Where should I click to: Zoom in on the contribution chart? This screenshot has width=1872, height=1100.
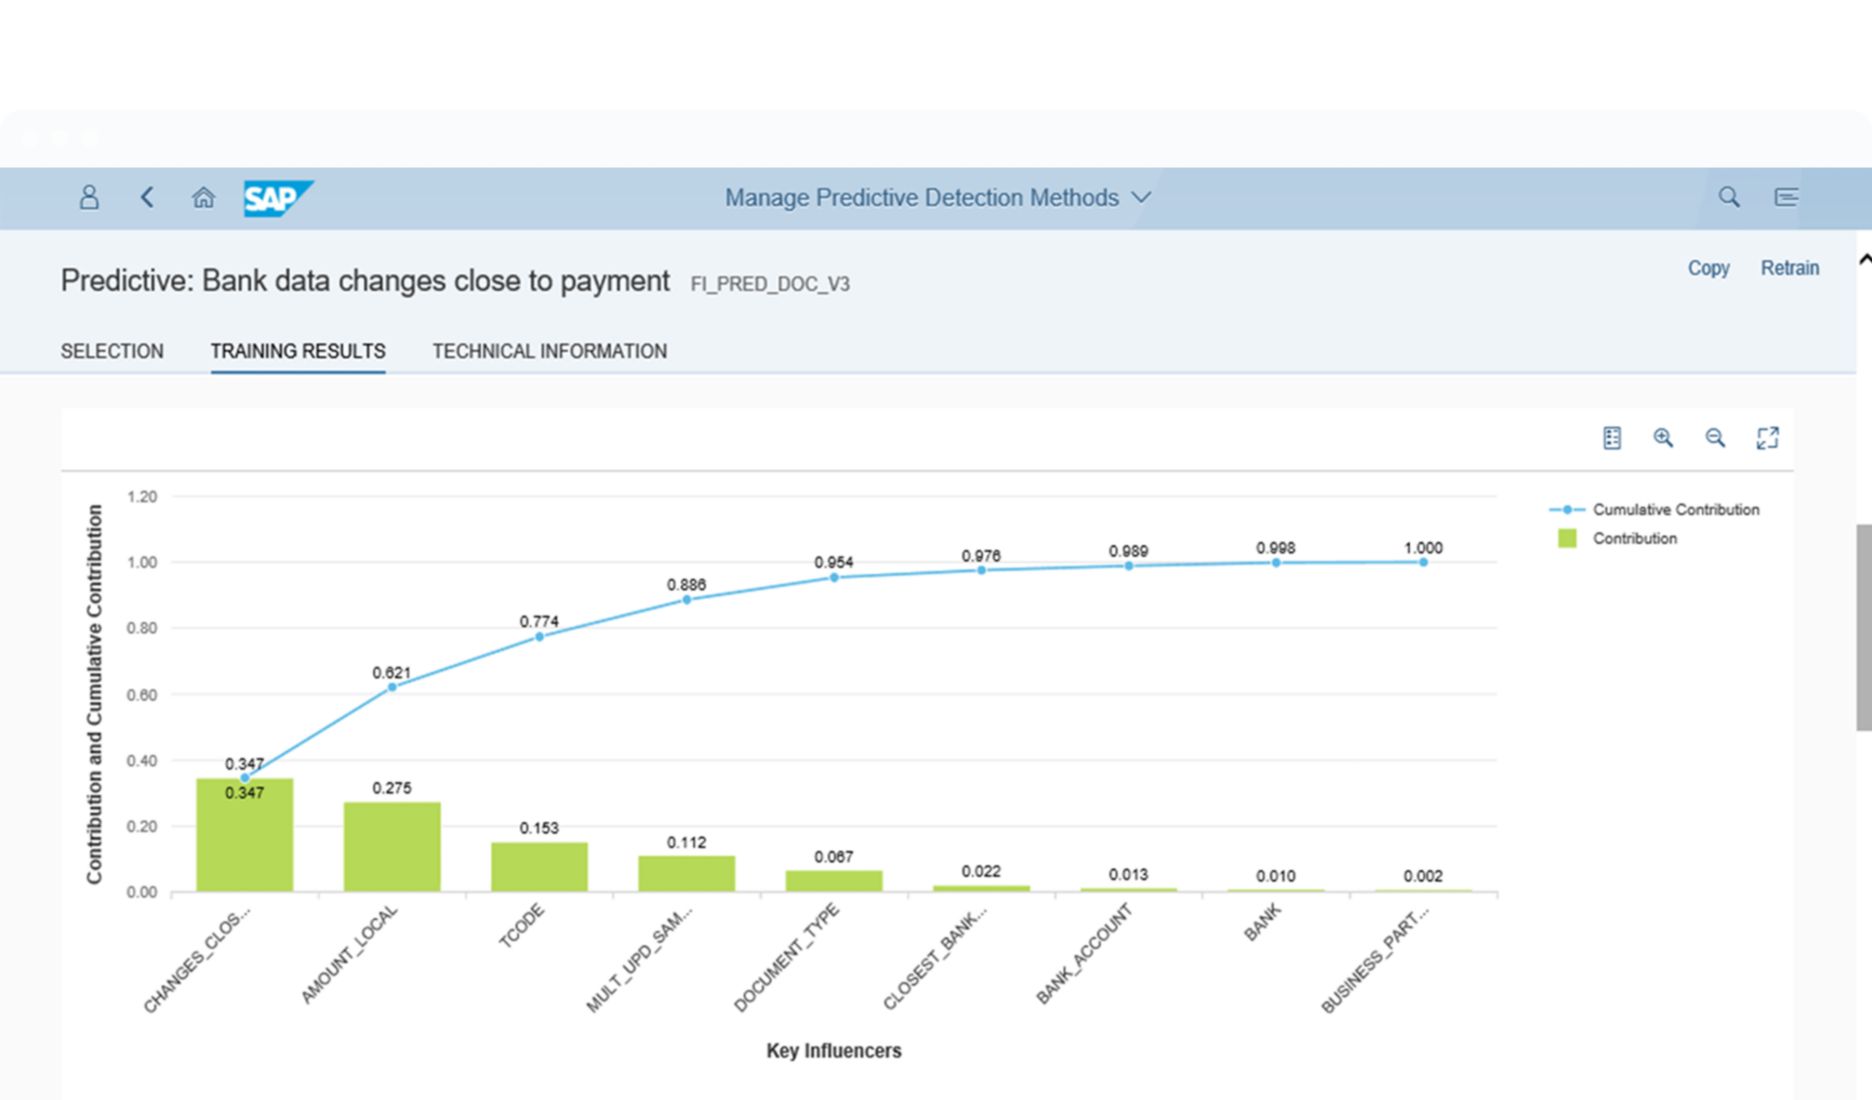[1664, 438]
